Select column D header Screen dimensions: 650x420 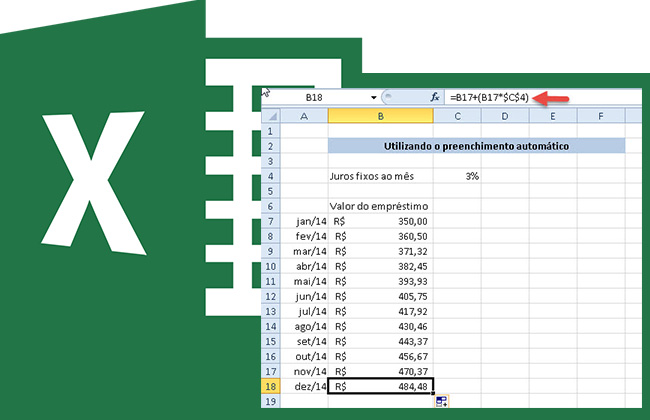point(505,116)
